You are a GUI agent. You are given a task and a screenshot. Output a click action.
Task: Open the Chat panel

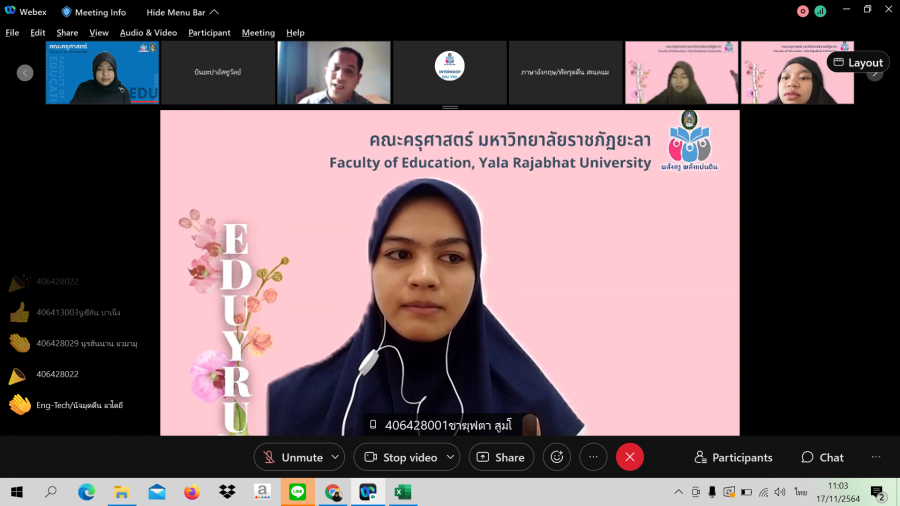822,457
